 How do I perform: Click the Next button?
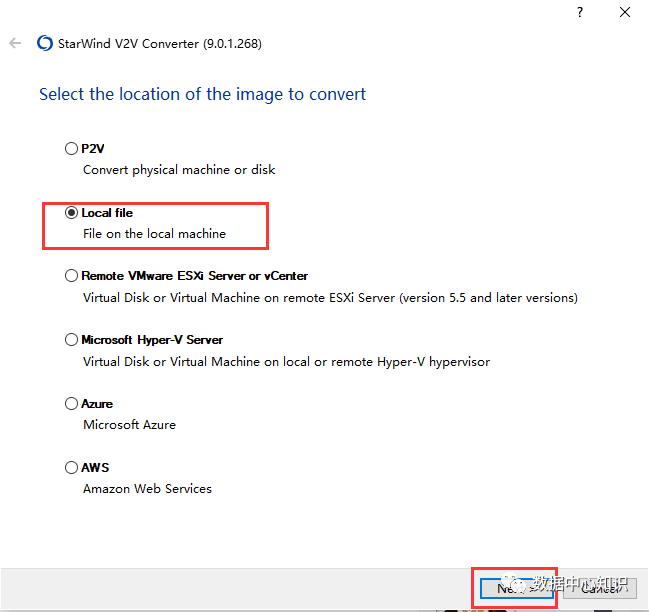[x=512, y=588]
